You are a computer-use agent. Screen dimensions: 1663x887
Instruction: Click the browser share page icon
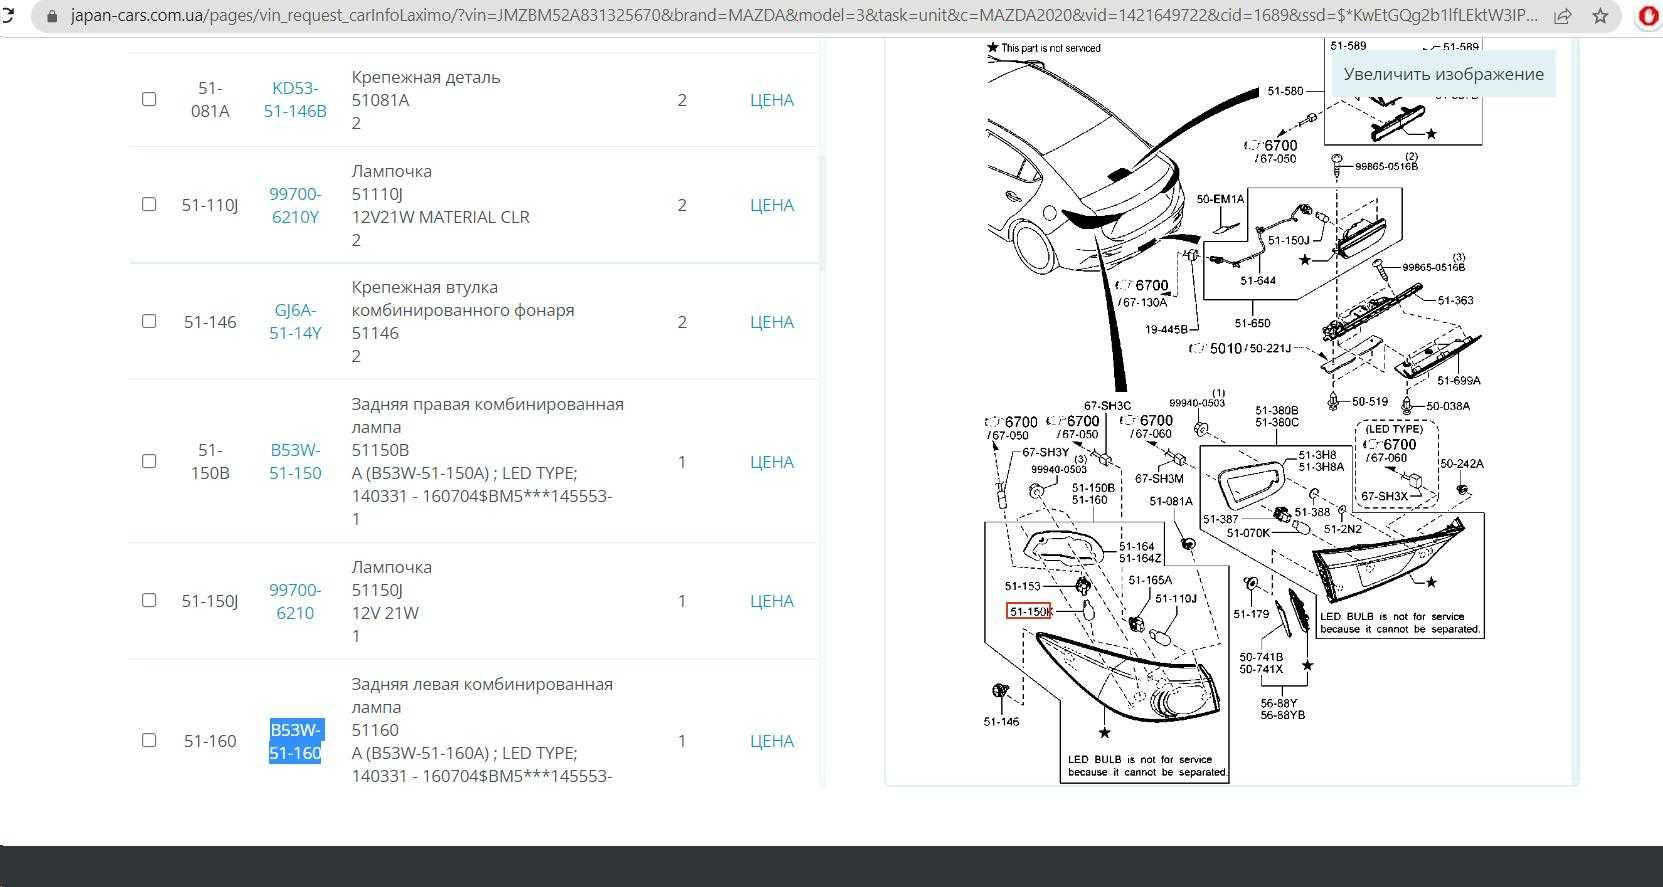click(x=1563, y=16)
